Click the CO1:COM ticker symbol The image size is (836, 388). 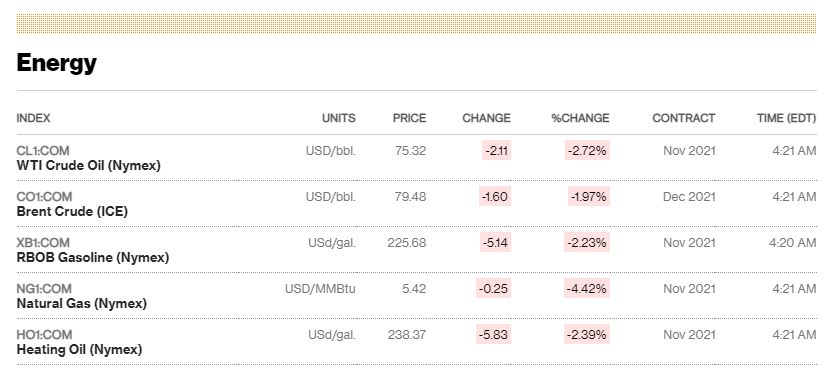pyautogui.click(x=44, y=197)
